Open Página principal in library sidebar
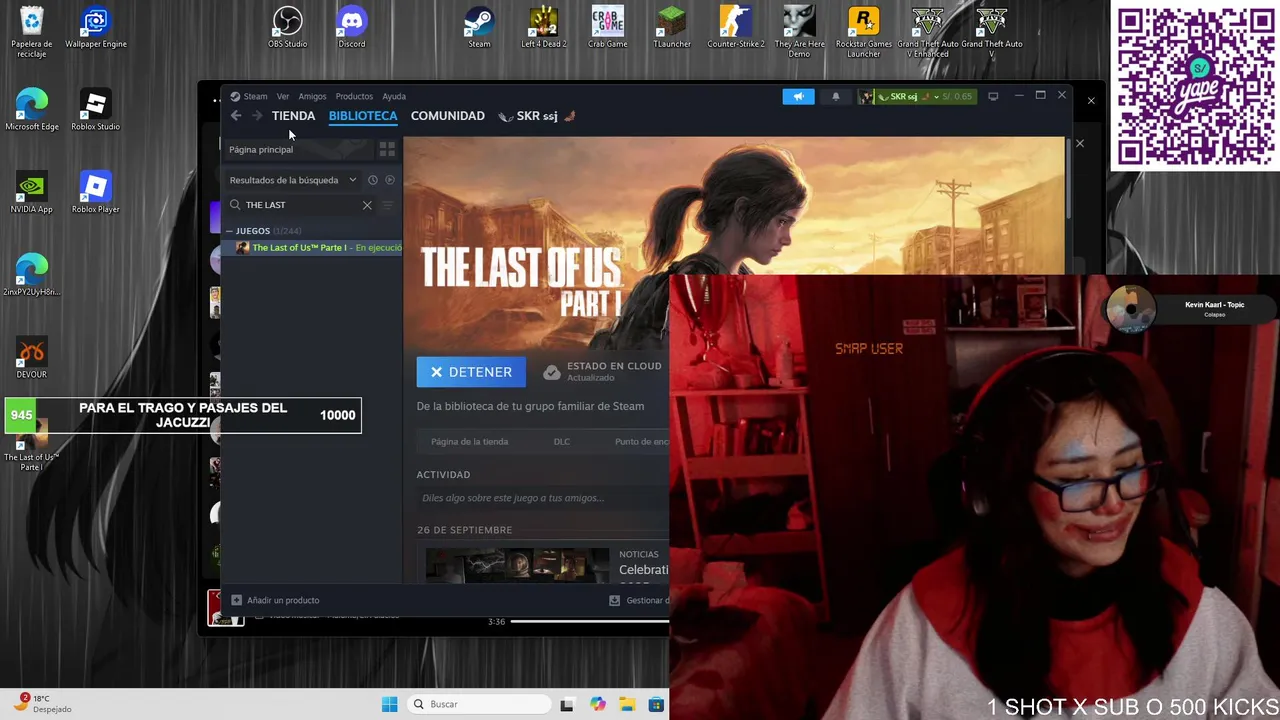Viewport: 1280px width, 720px height. coord(261,149)
